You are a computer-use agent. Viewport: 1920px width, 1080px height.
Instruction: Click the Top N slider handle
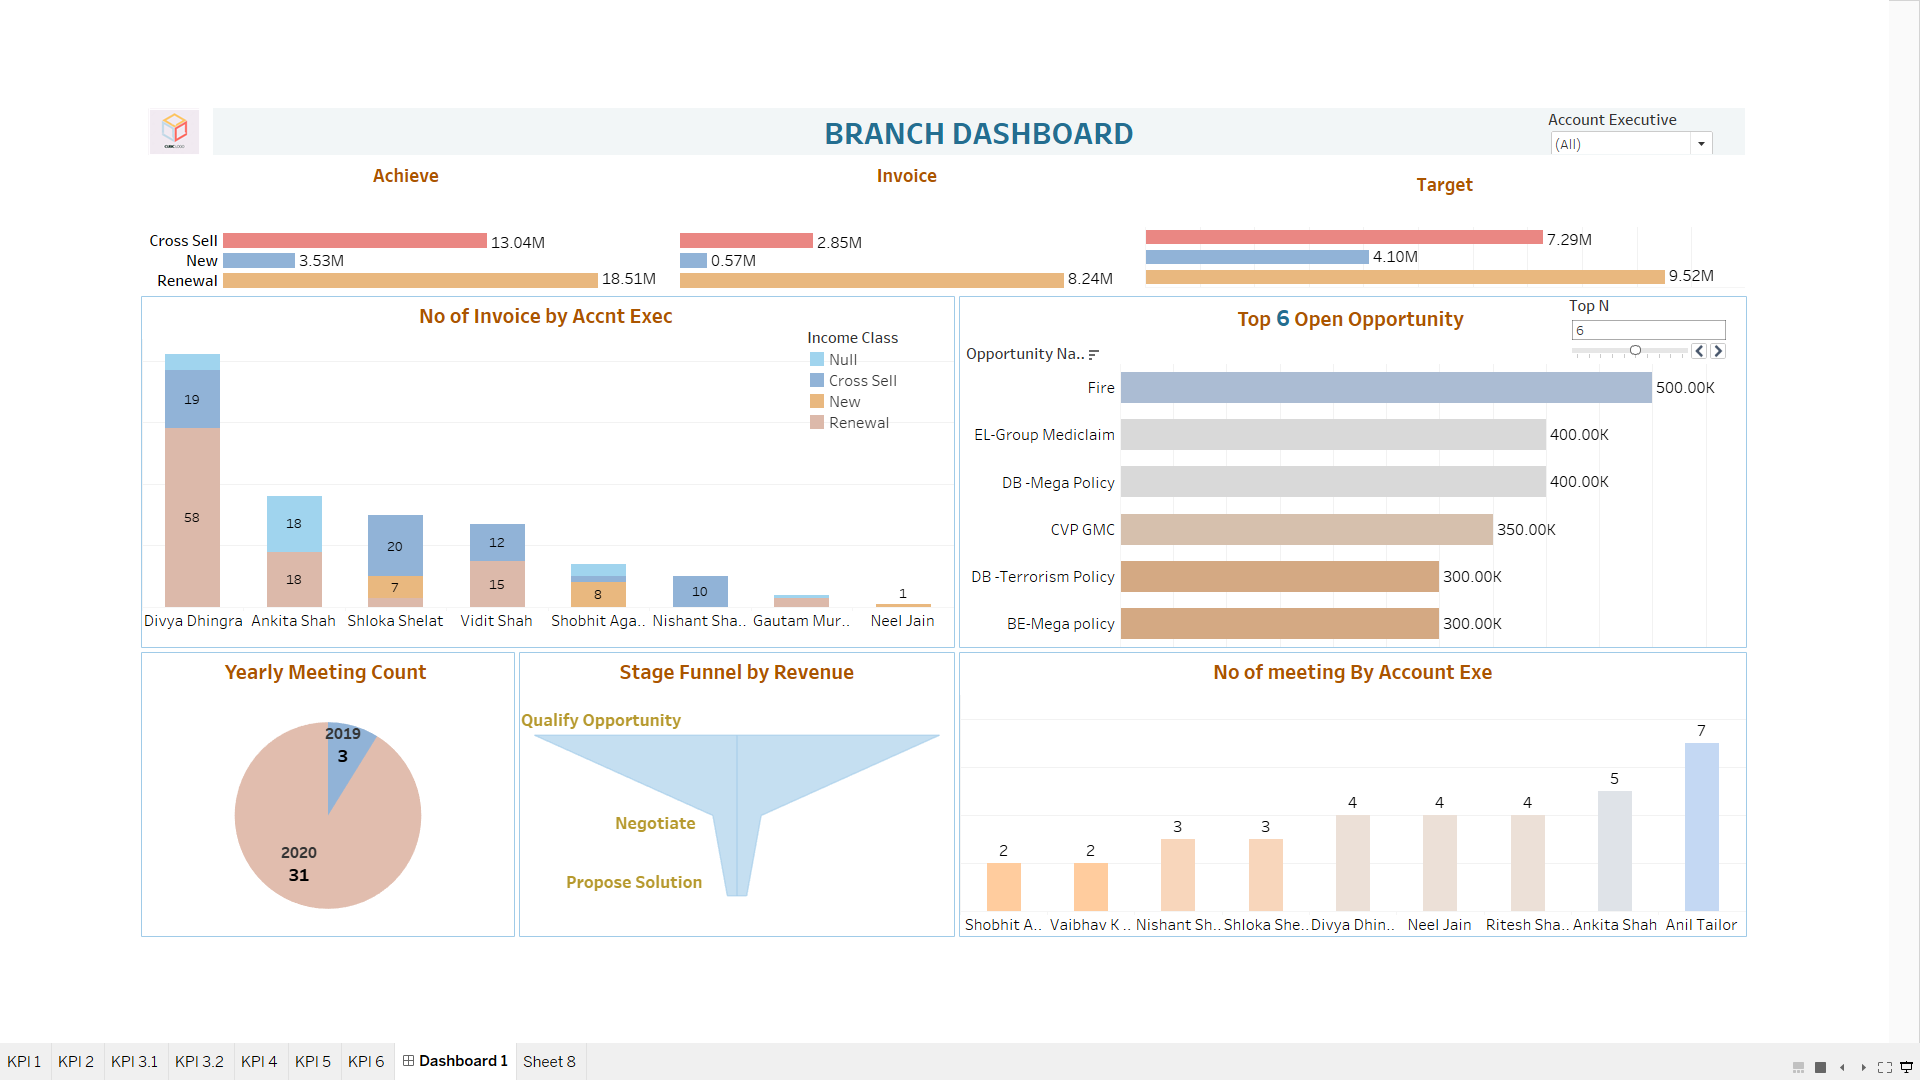tap(1636, 351)
